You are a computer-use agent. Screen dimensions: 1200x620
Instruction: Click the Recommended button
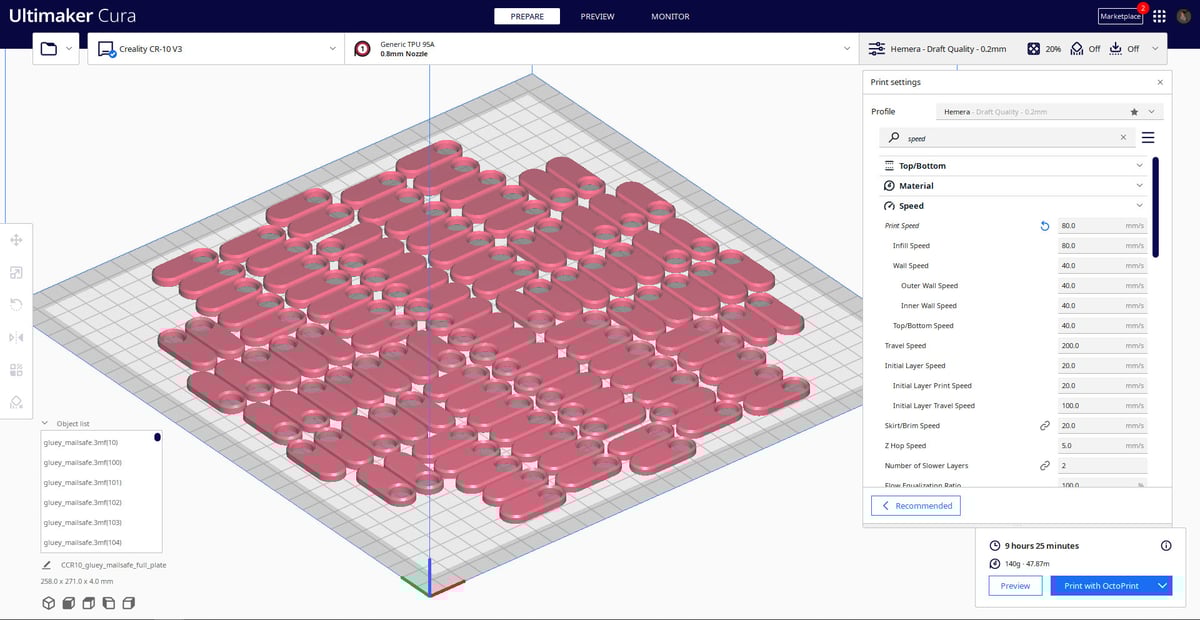[x=916, y=506]
